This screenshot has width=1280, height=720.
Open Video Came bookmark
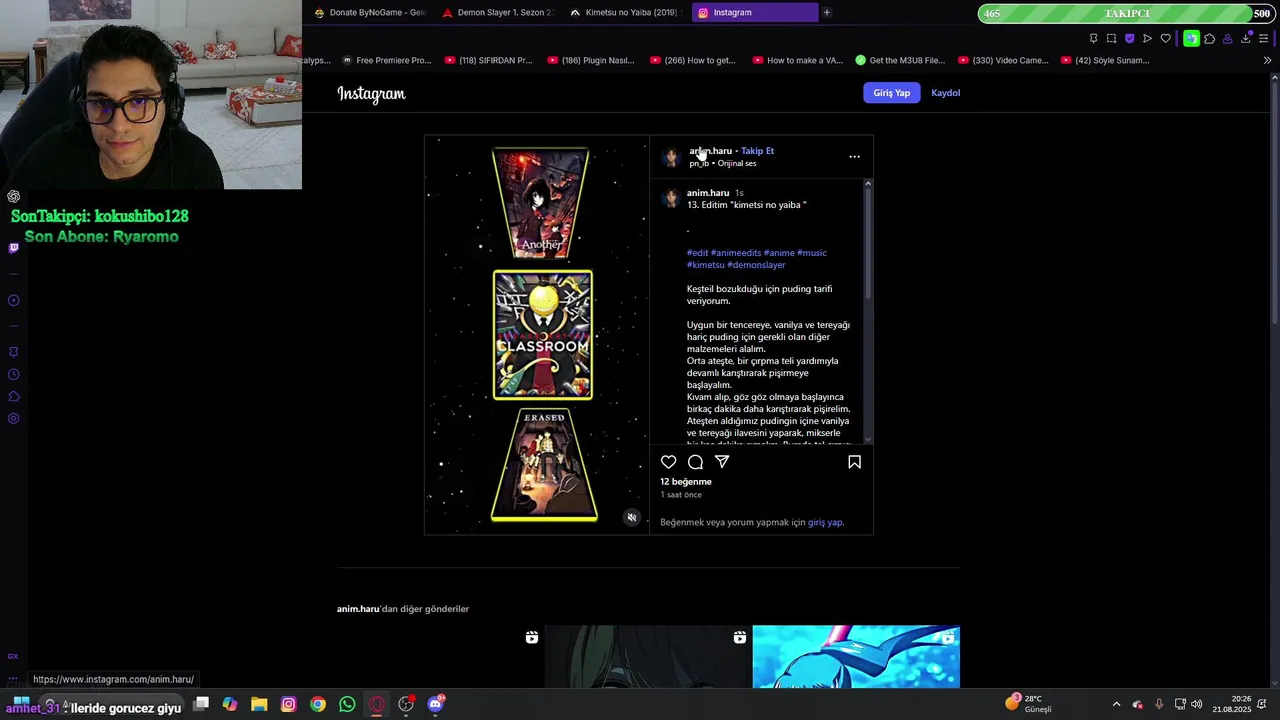coord(1003,60)
